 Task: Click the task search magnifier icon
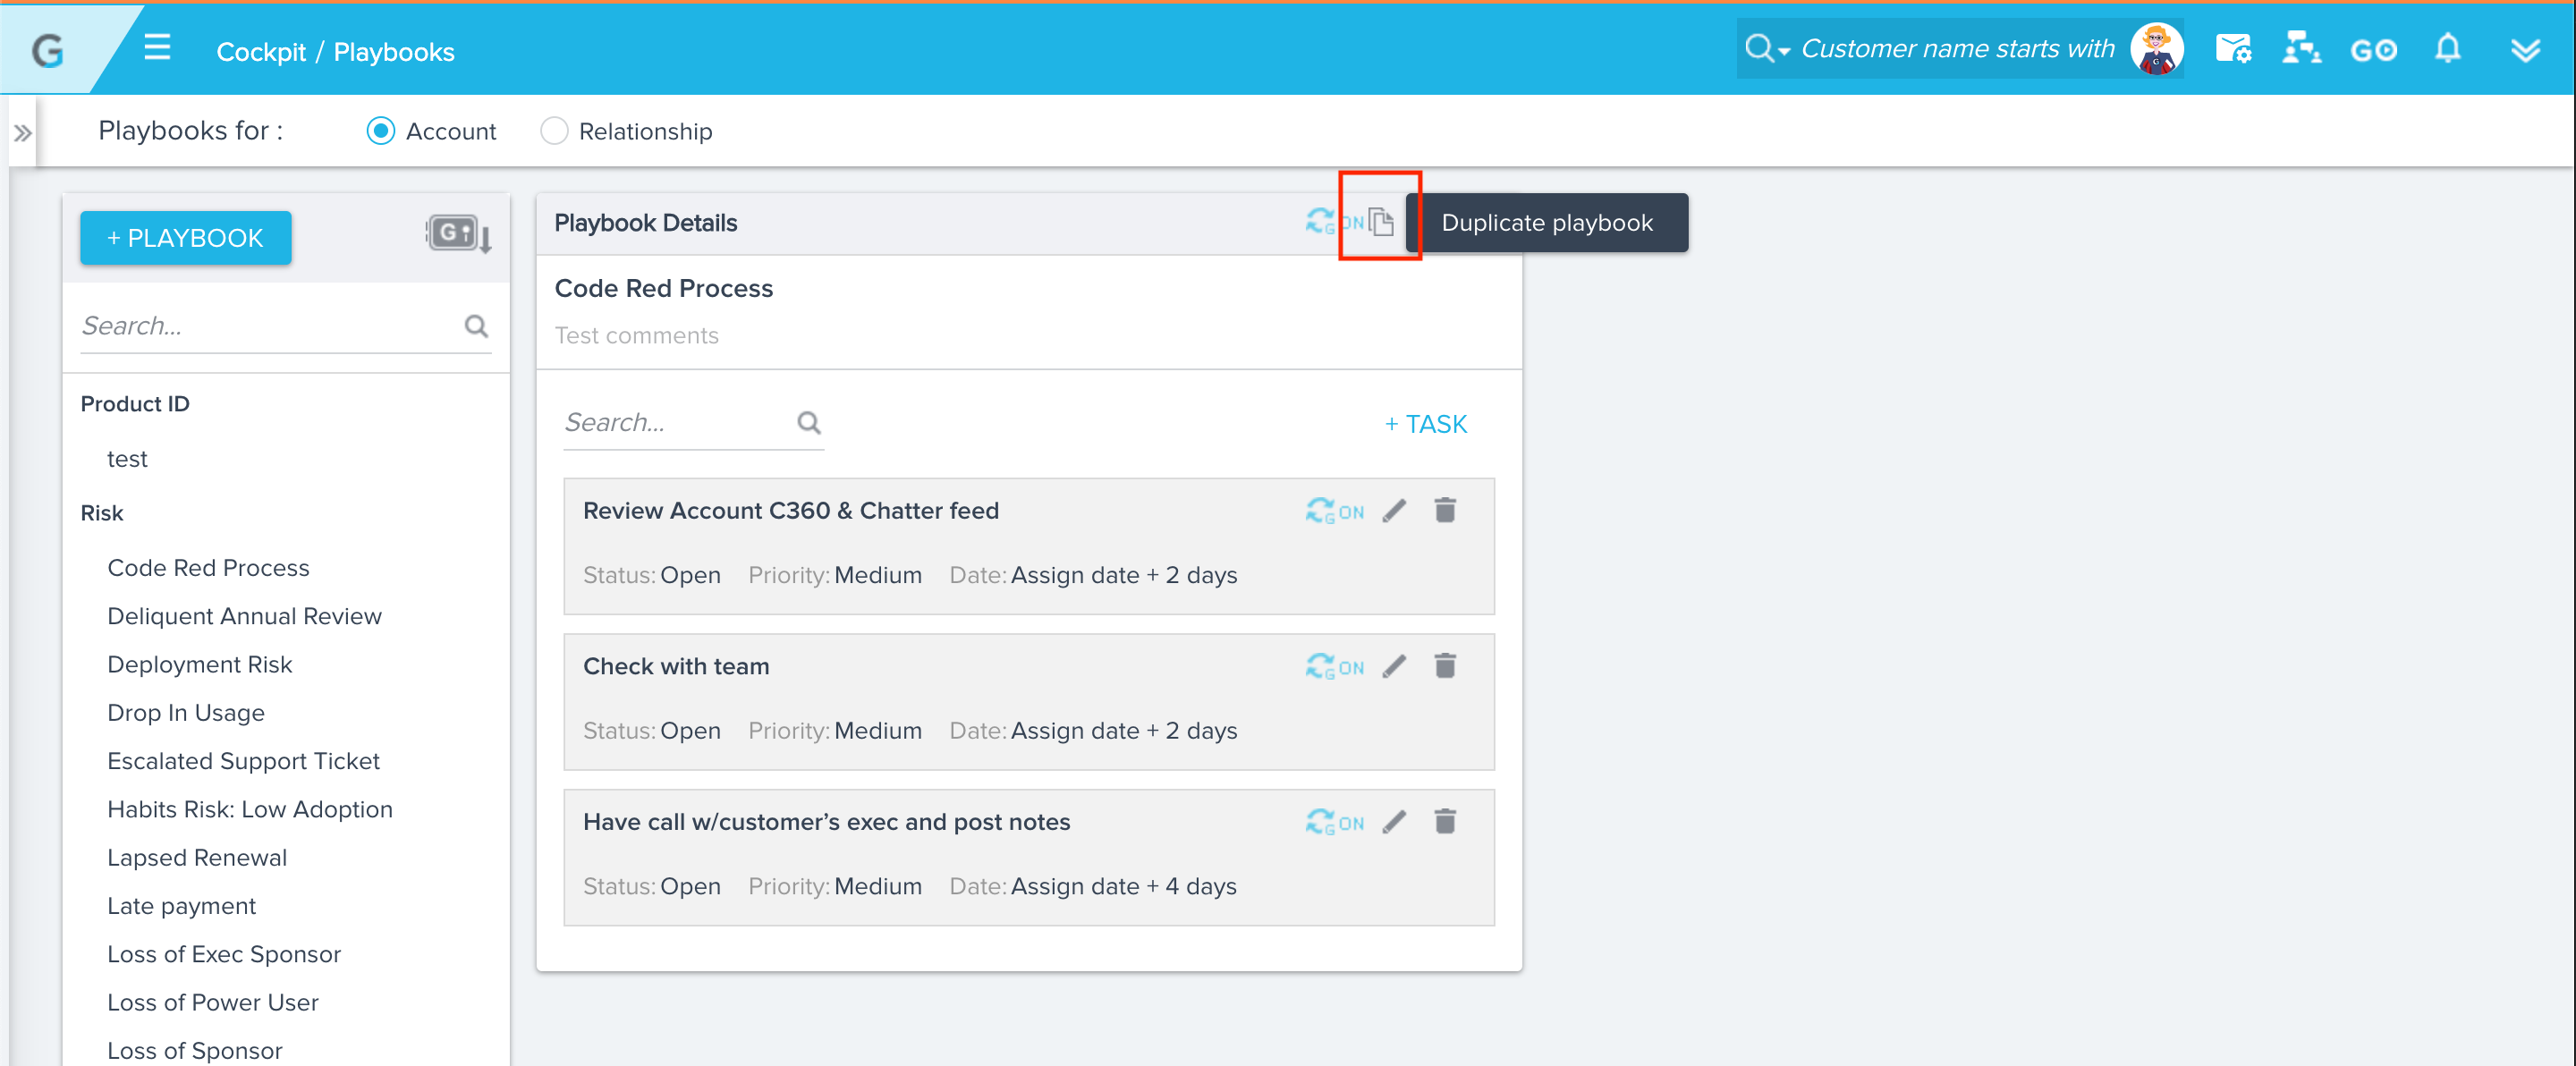(x=808, y=422)
